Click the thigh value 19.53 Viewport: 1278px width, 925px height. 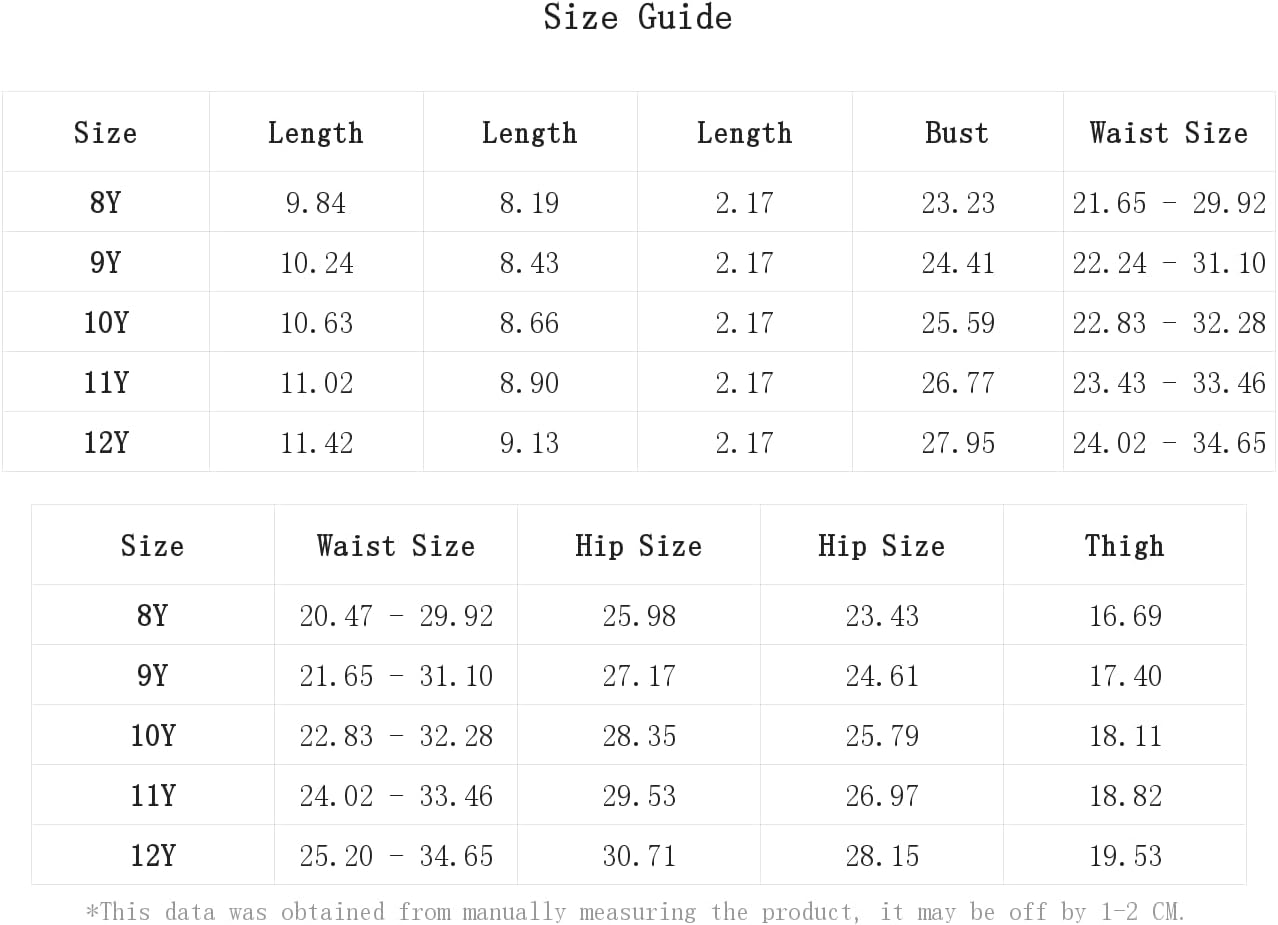click(1125, 856)
